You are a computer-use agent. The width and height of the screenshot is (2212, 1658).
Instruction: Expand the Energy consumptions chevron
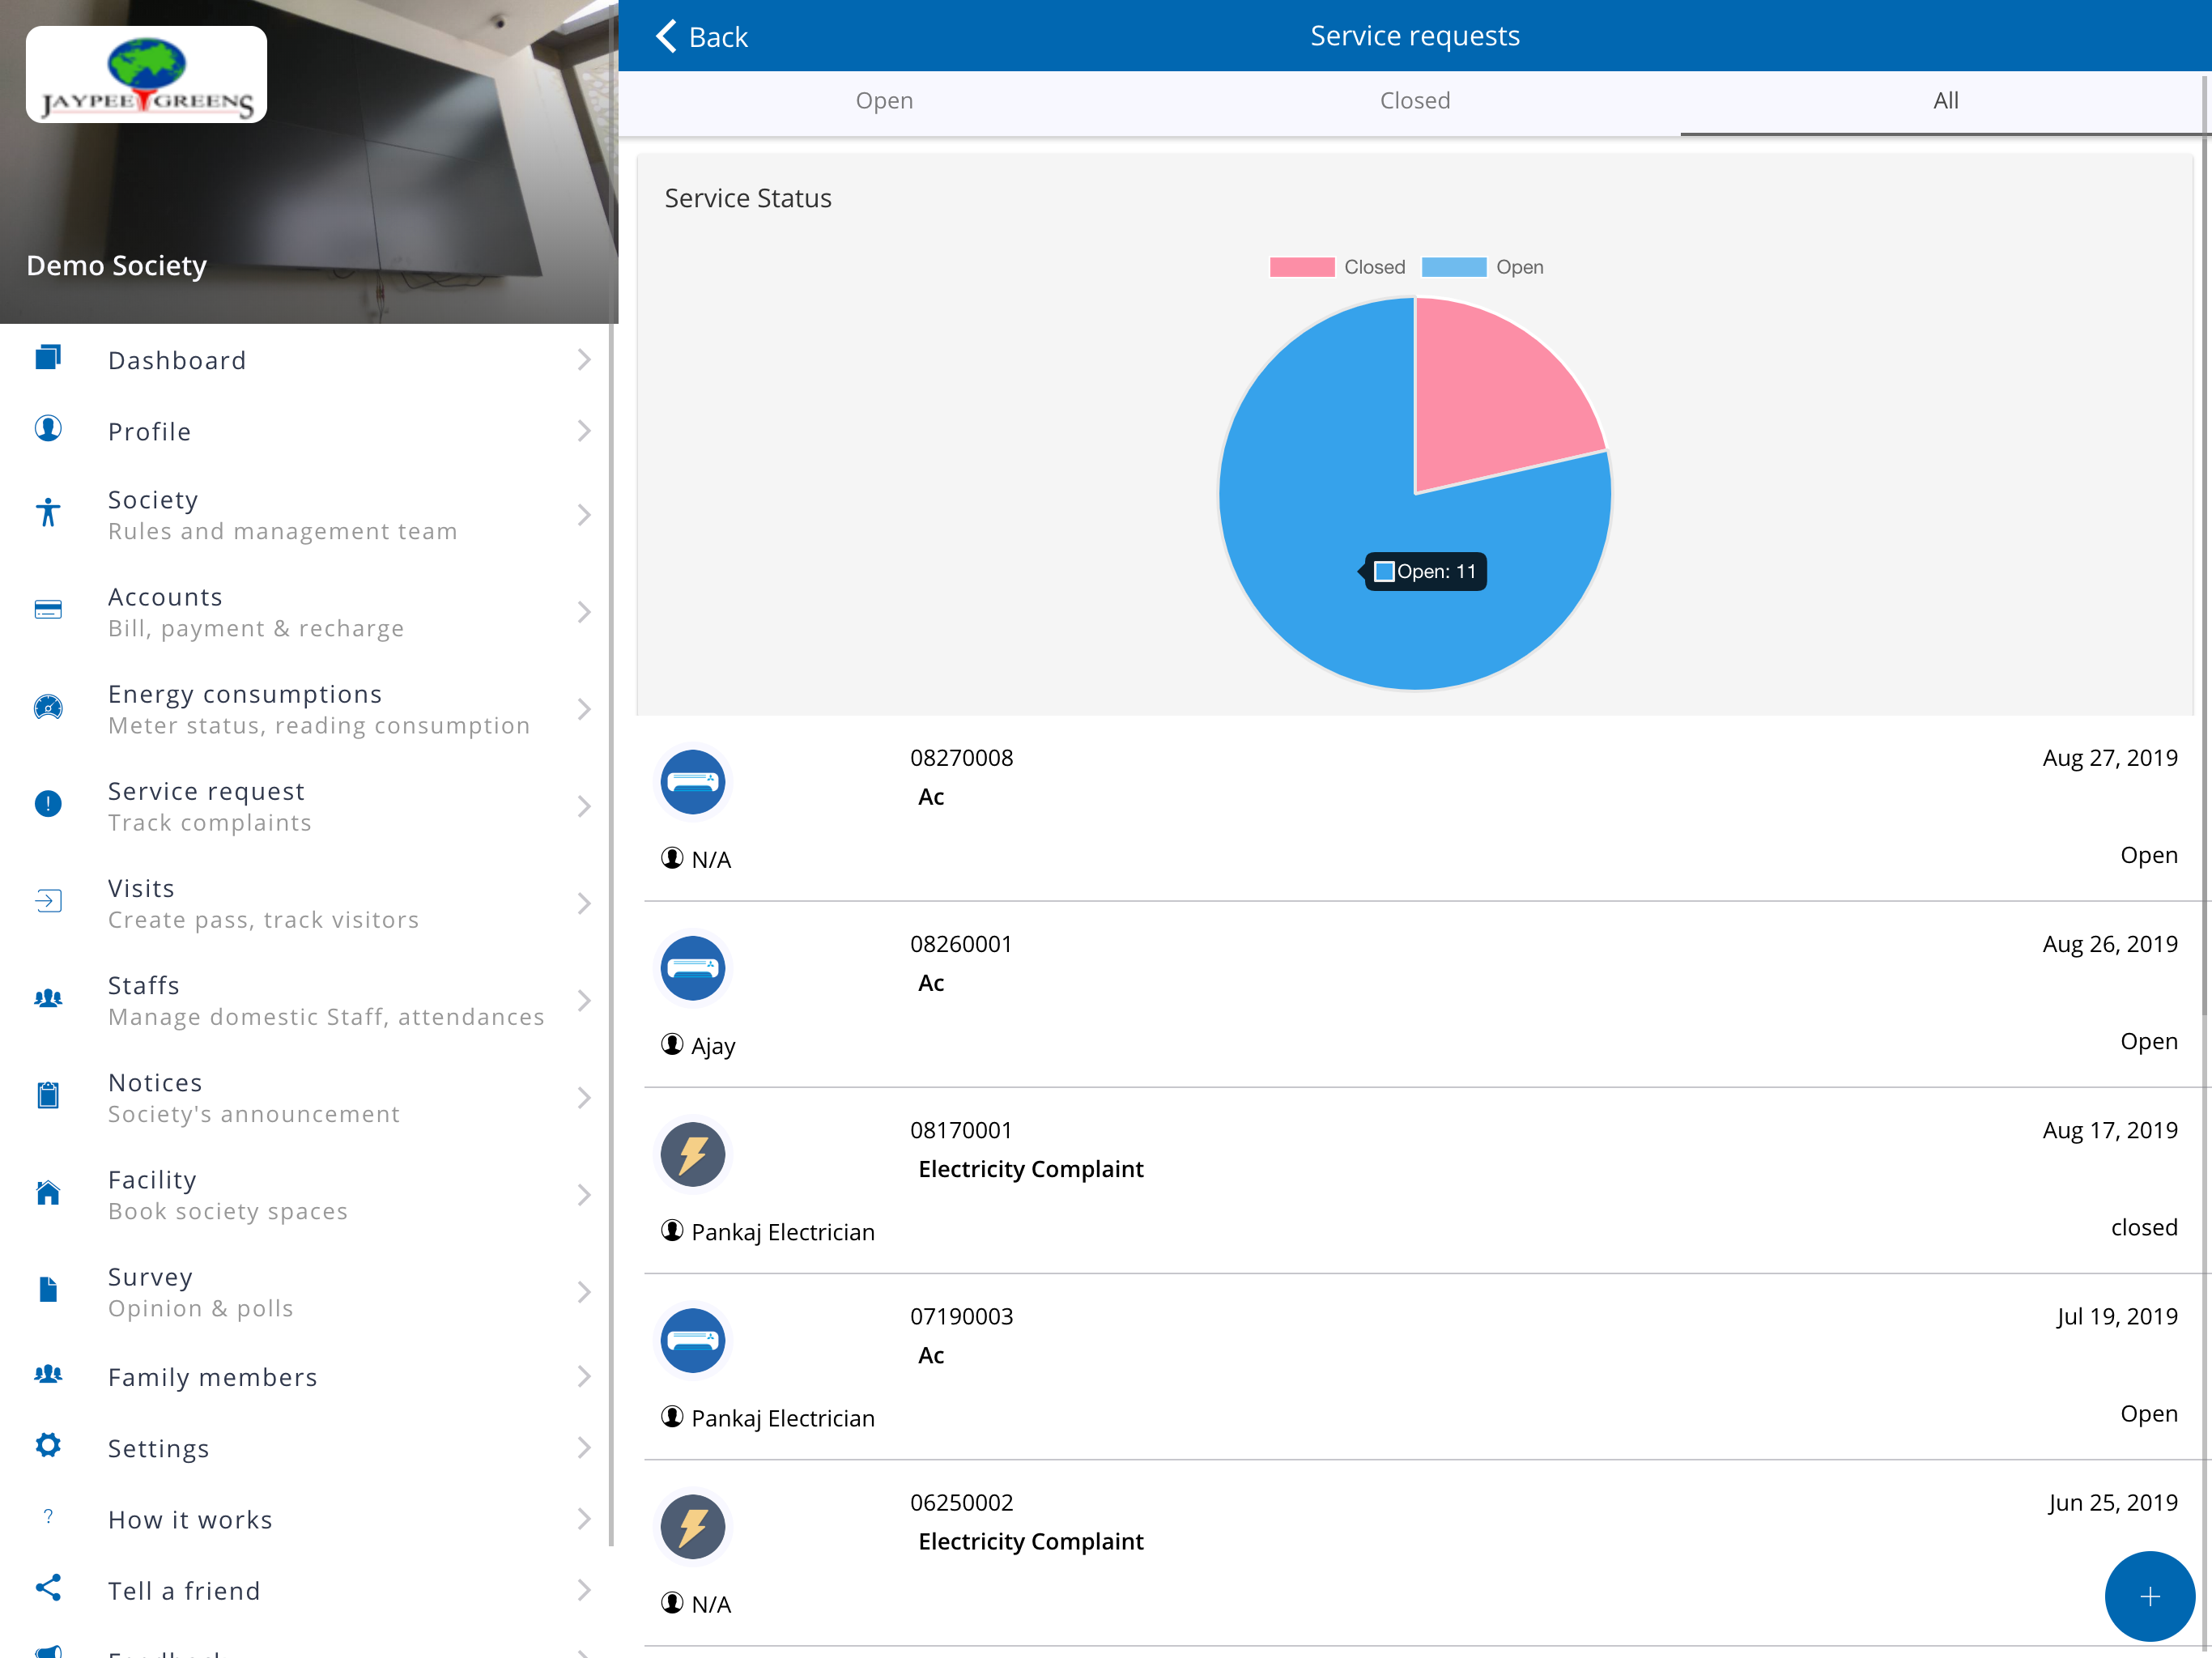click(584, 709)
